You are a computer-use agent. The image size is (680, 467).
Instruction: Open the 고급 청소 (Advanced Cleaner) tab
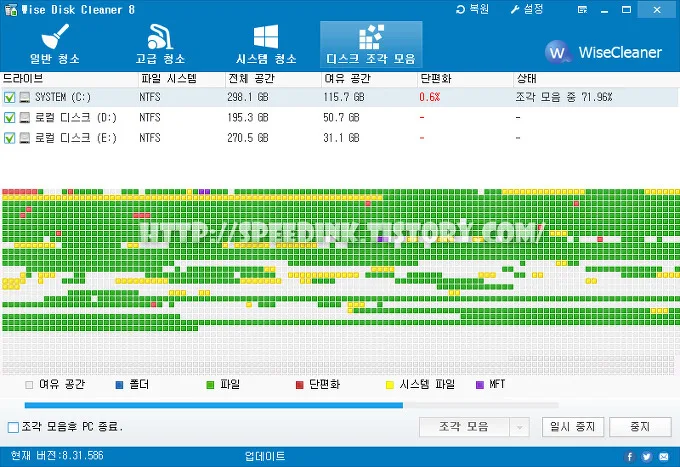coord(160,45)
